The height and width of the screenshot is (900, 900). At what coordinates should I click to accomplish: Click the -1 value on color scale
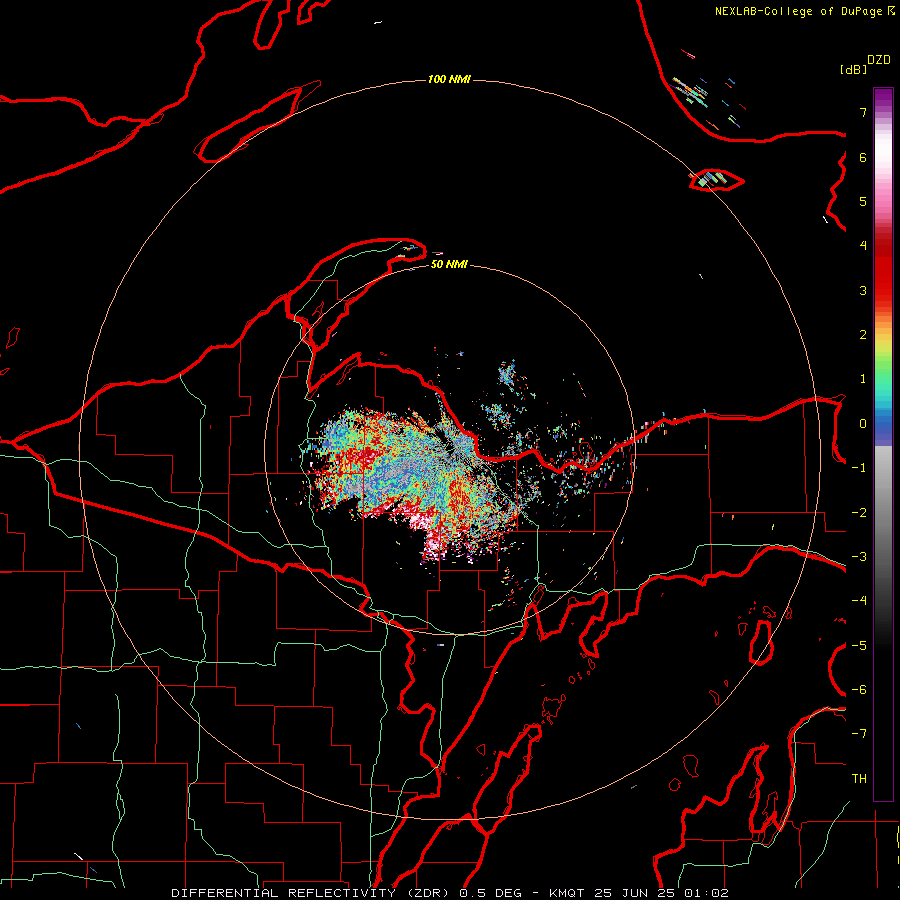tap(859, 468)
